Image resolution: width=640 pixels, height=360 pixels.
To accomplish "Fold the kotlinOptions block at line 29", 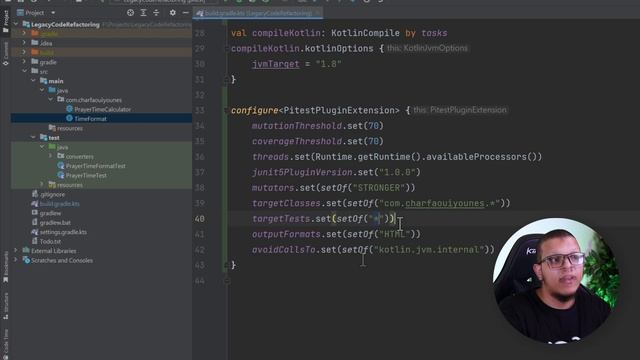I will [x=227, y=49].
